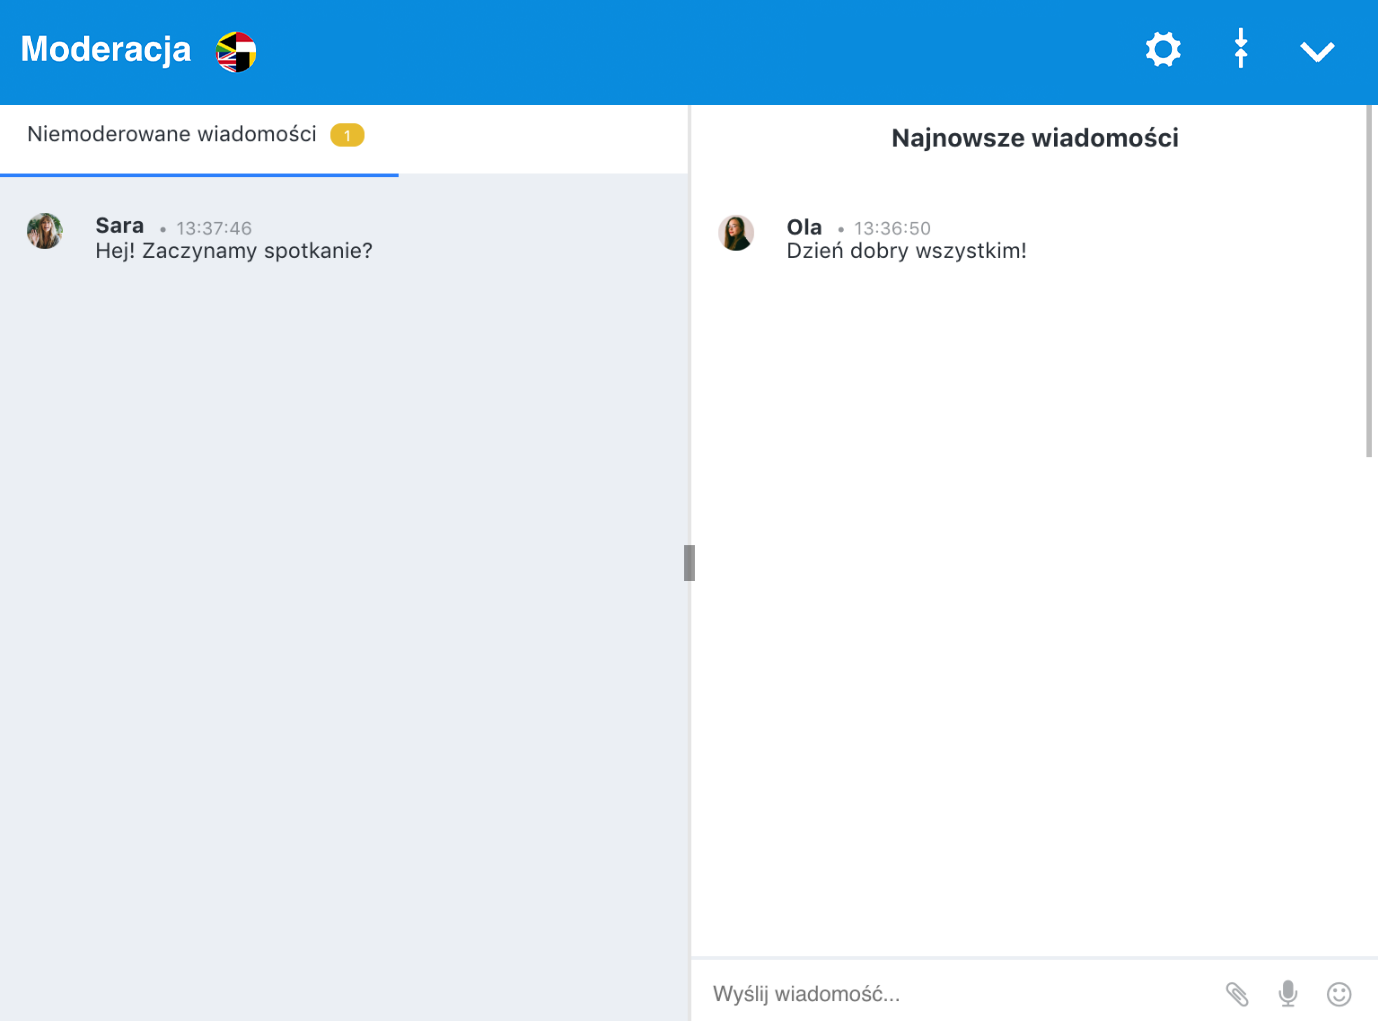Click the language flags icon
1378x1021 pixels.
tap(236, 52)
